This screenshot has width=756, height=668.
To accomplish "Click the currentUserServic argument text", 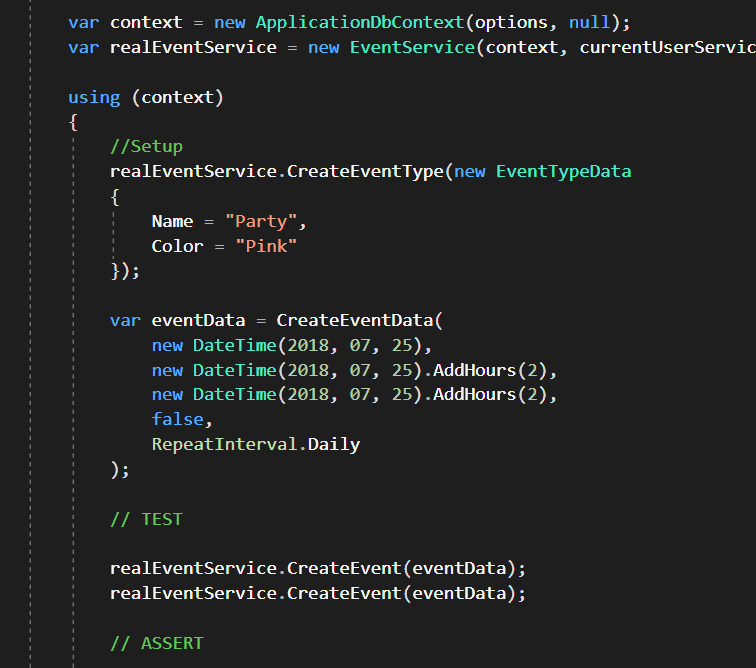I will click(667, 47).
